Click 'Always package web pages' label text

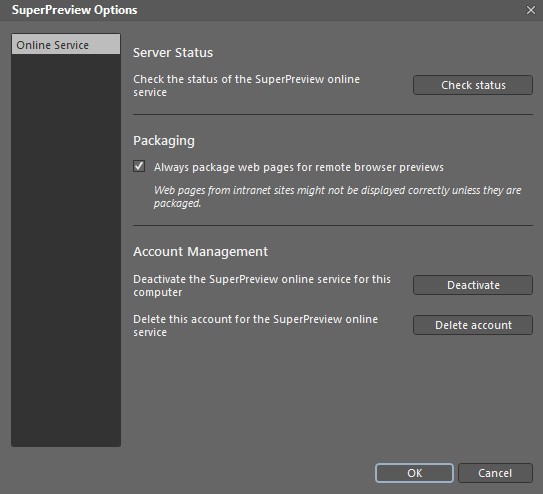click(299, 167)
